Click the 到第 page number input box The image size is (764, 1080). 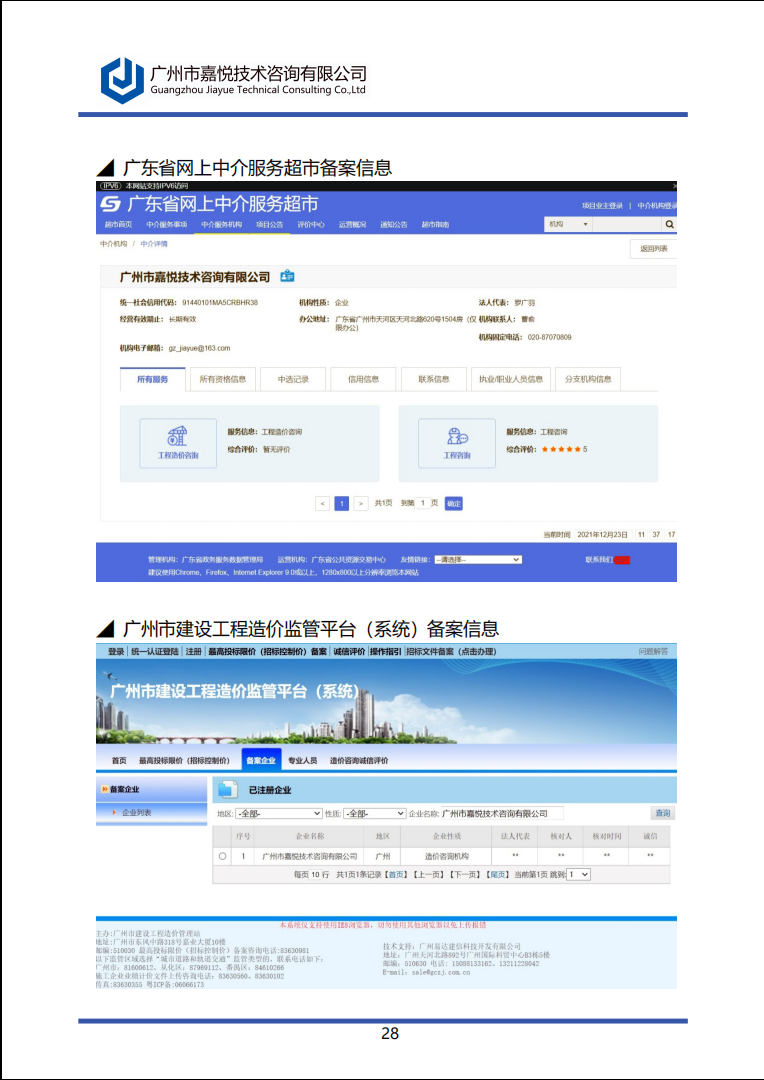pos(422,503)
